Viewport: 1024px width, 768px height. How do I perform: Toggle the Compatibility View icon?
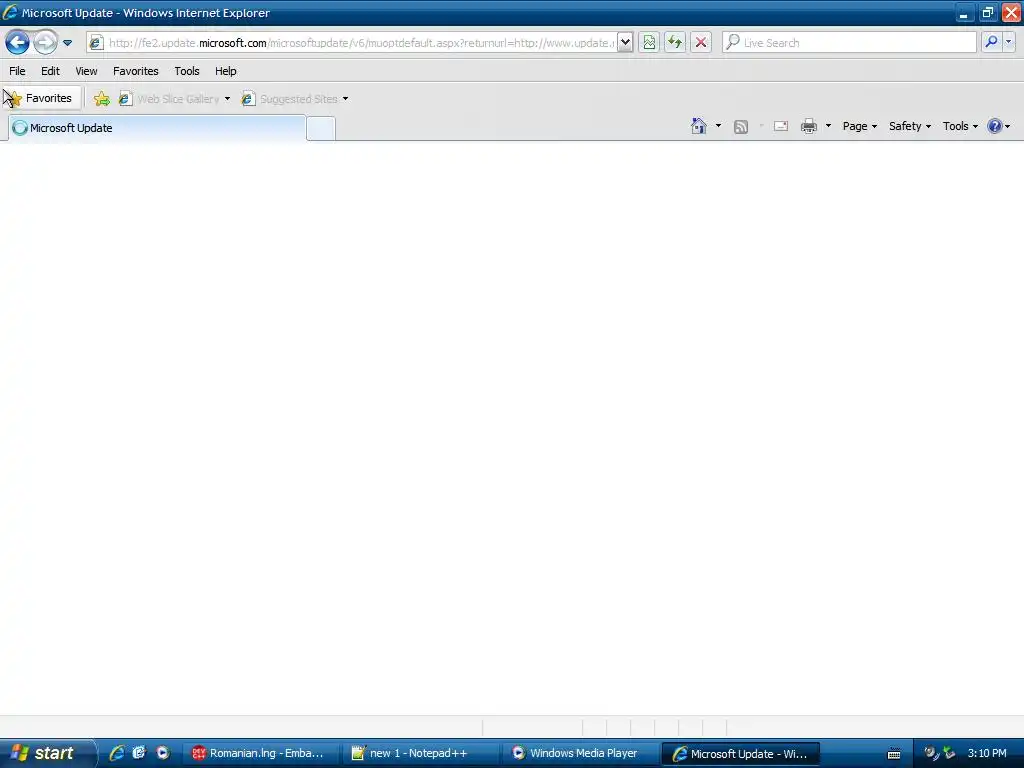click(x=649, y=43)
